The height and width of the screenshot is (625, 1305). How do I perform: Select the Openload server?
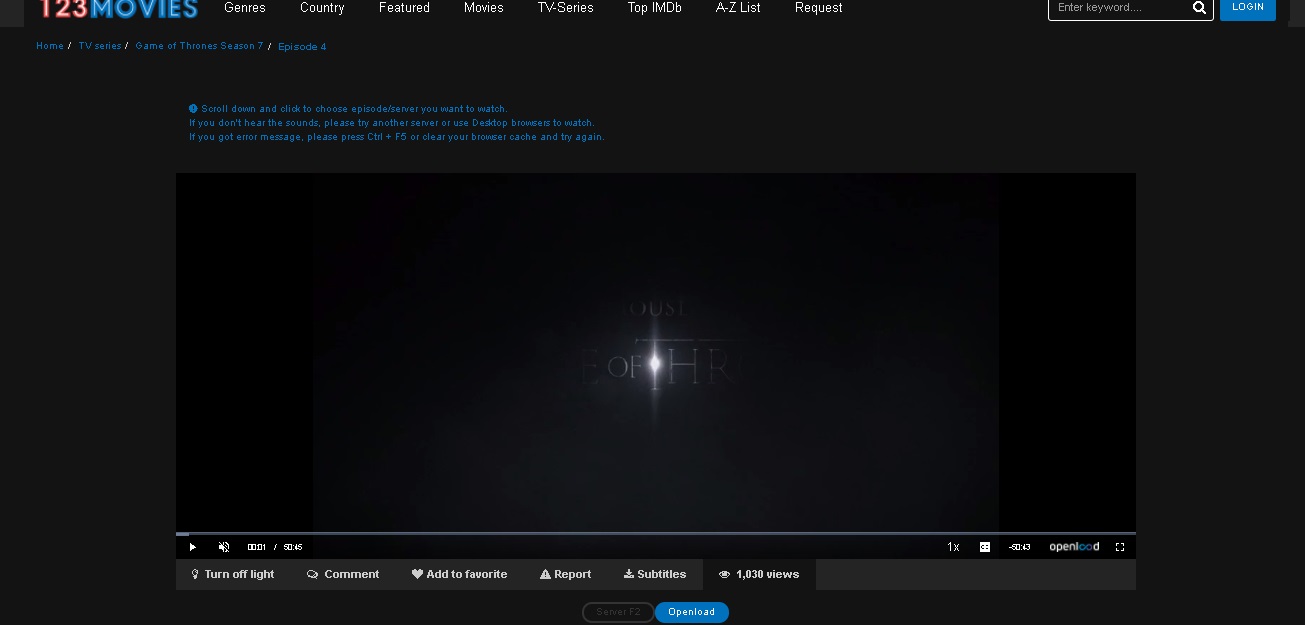pos(692,612)
